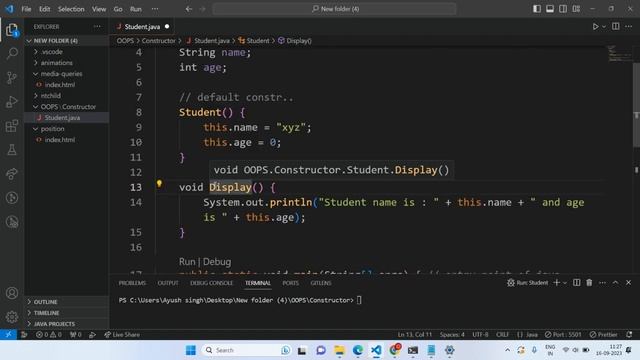The image size is (640, 360).
Task: Switch to the OUTPUT tab
Action: click(x=168, y=283)
